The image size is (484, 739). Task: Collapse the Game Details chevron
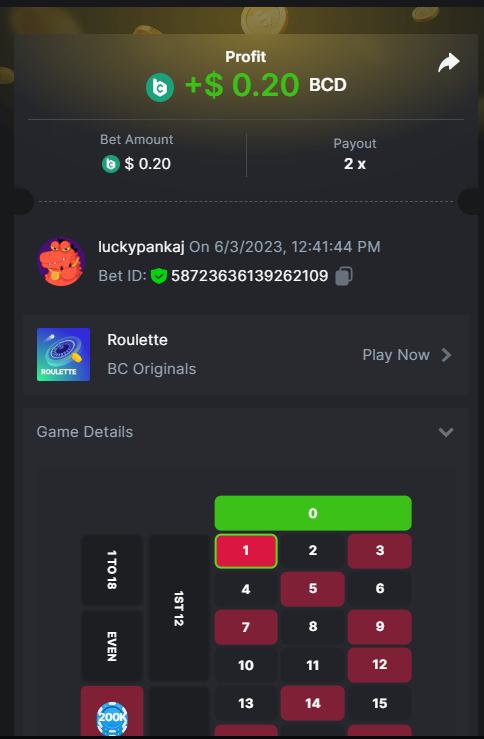pos(446,432)
